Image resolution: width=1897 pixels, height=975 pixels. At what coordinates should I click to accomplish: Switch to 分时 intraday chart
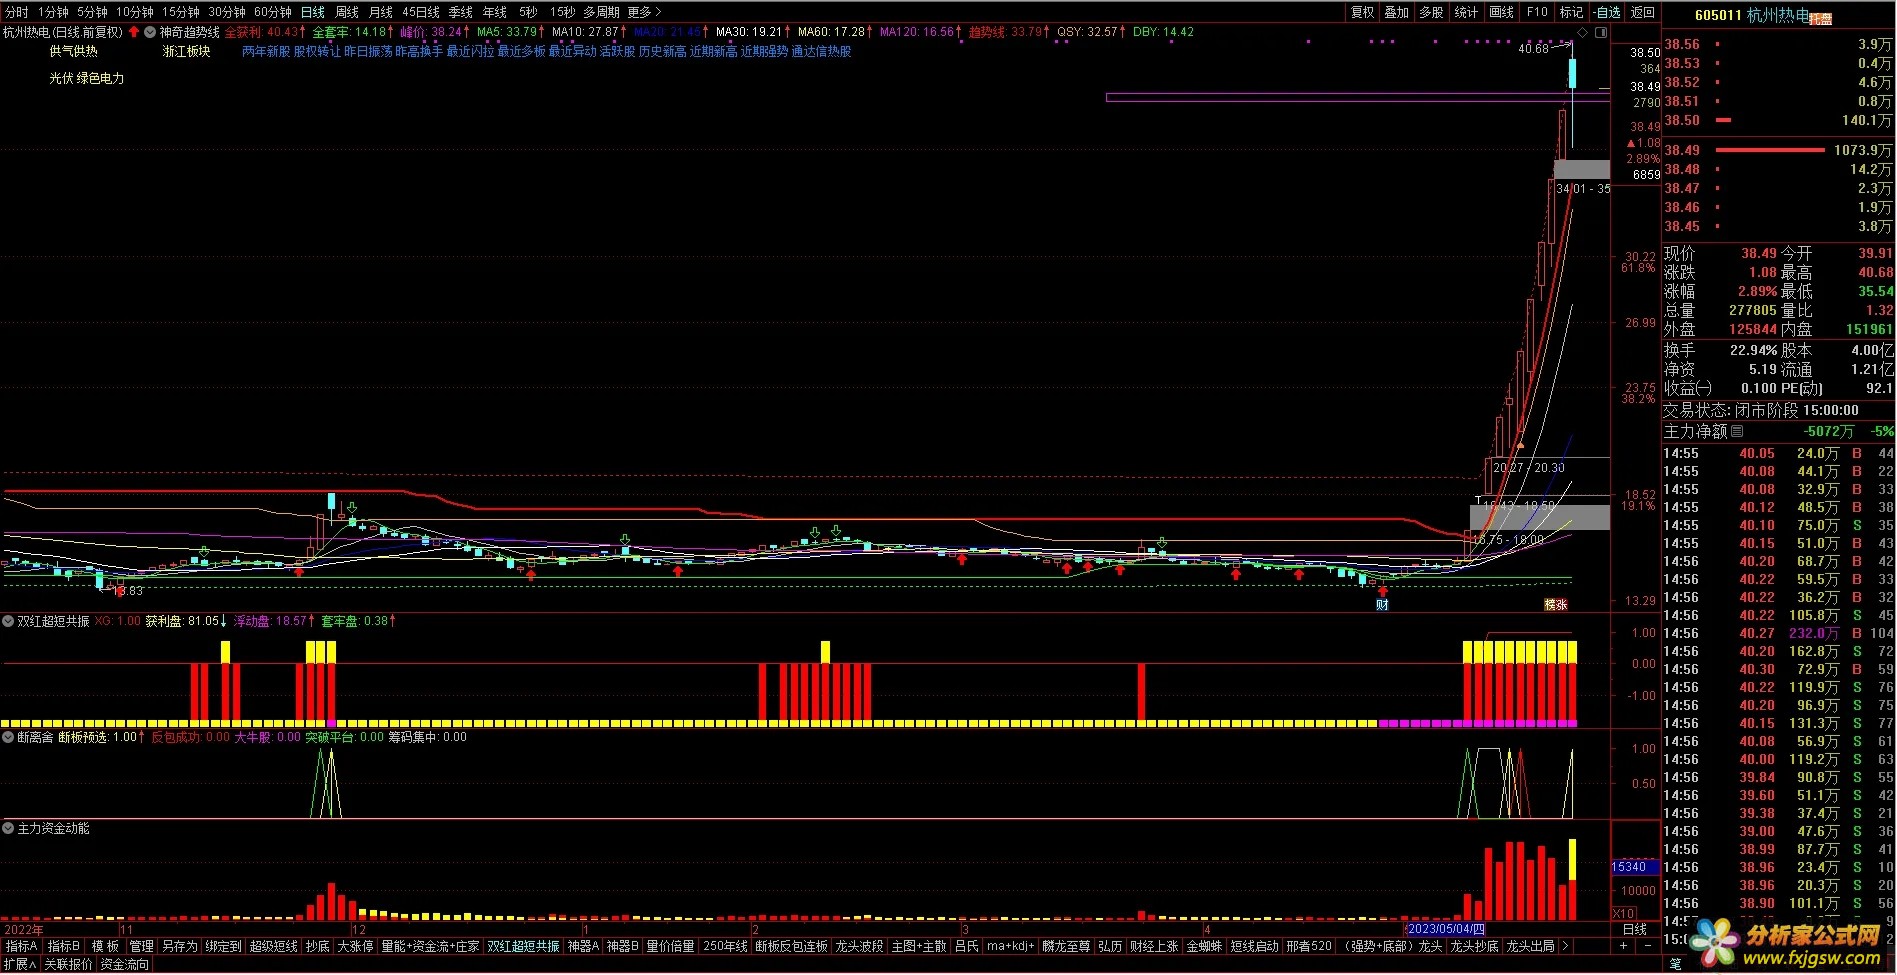17,12
